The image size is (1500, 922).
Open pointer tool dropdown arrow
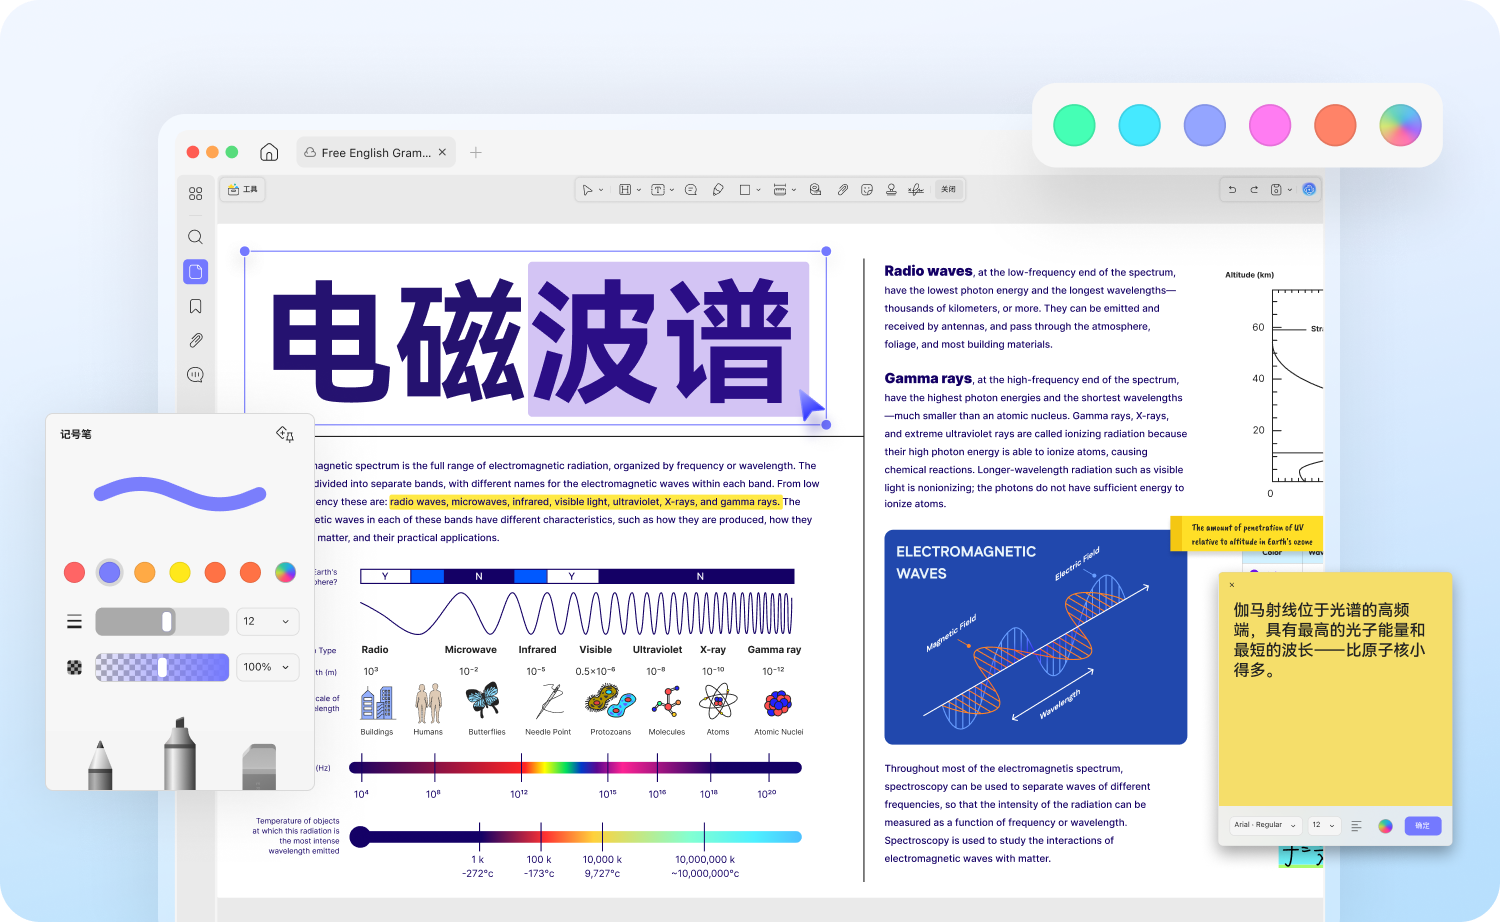click(601, 190)
